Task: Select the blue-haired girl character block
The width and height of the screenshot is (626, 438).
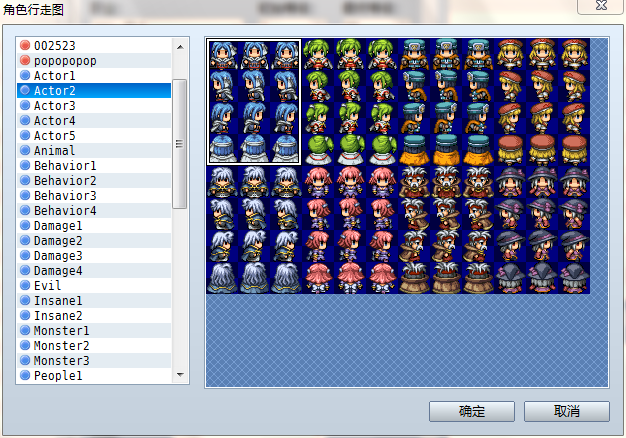Action: coord(254,102)
